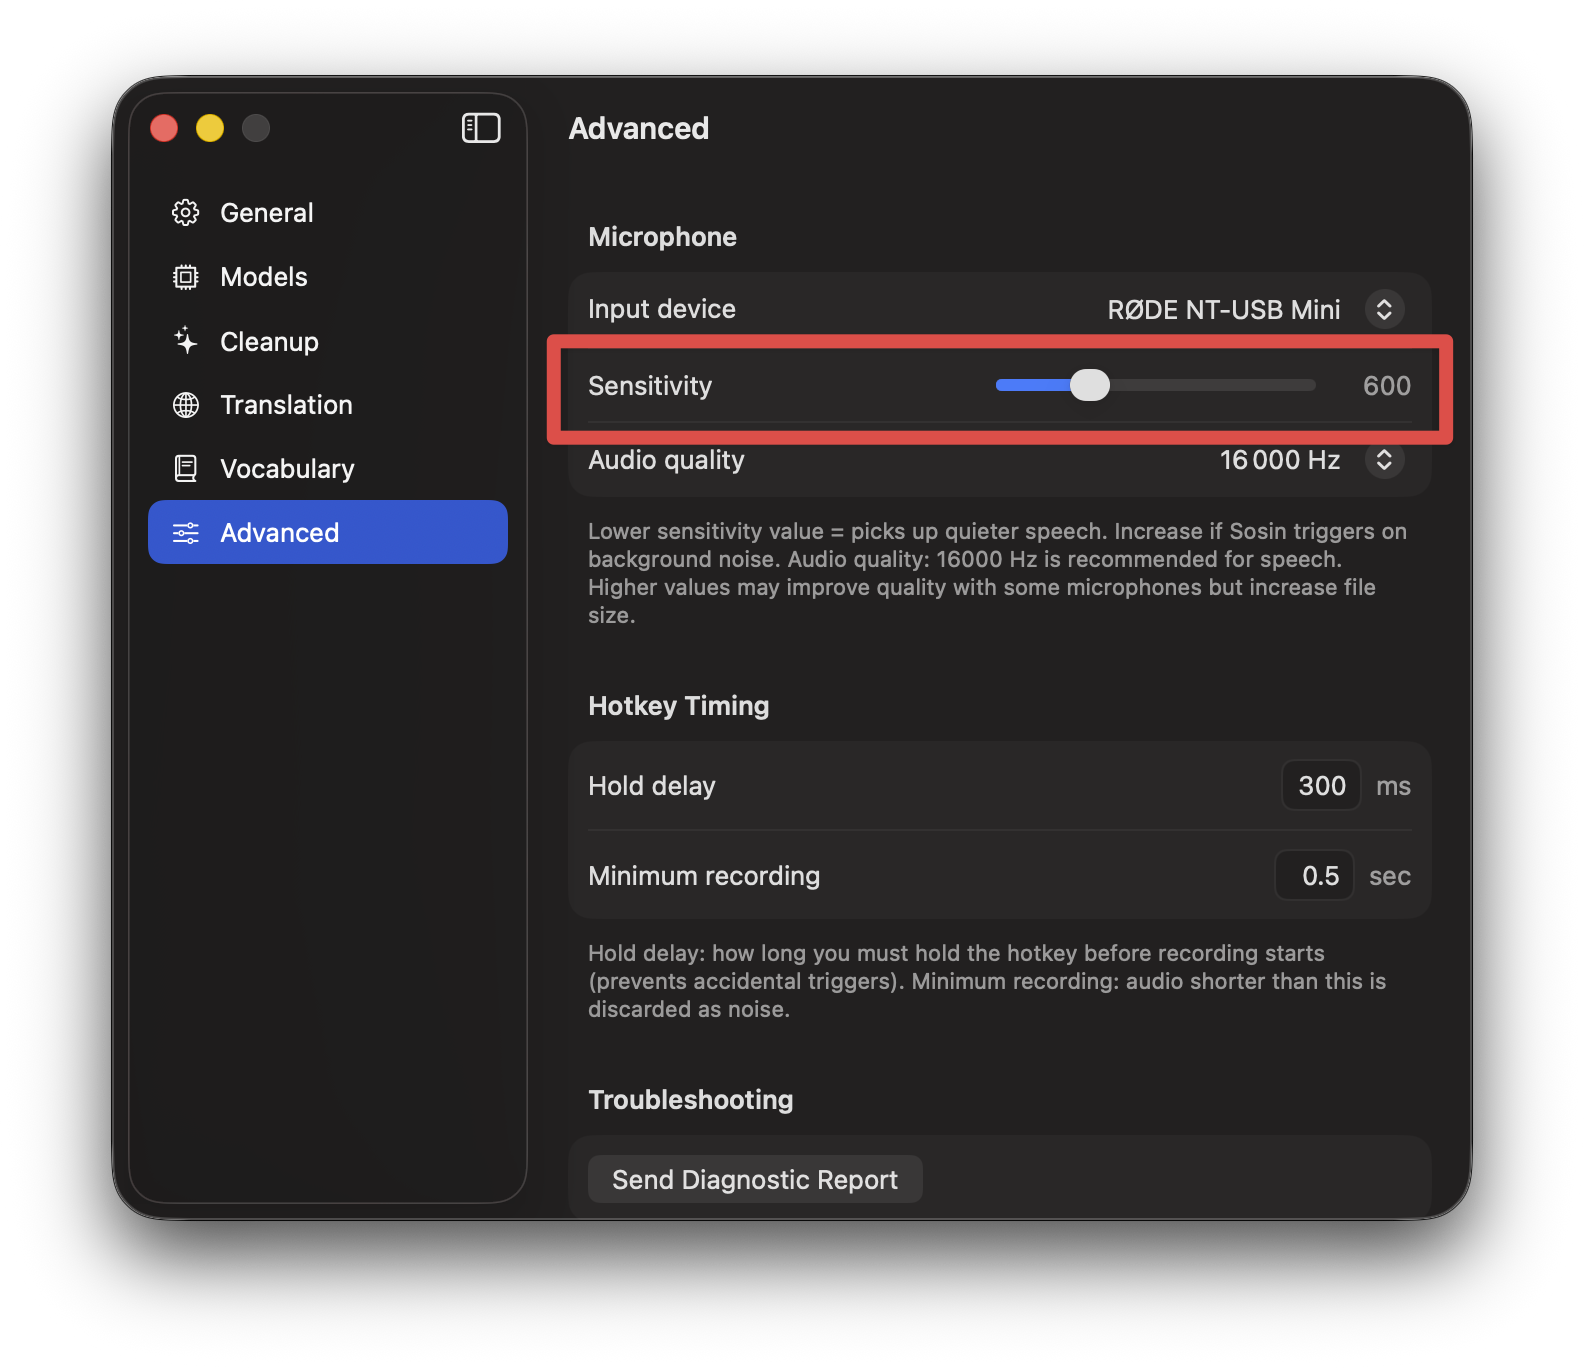1584x1368 pixels.
Task: Toggle the sidebar visibility icon
Action: click(481, 128)
